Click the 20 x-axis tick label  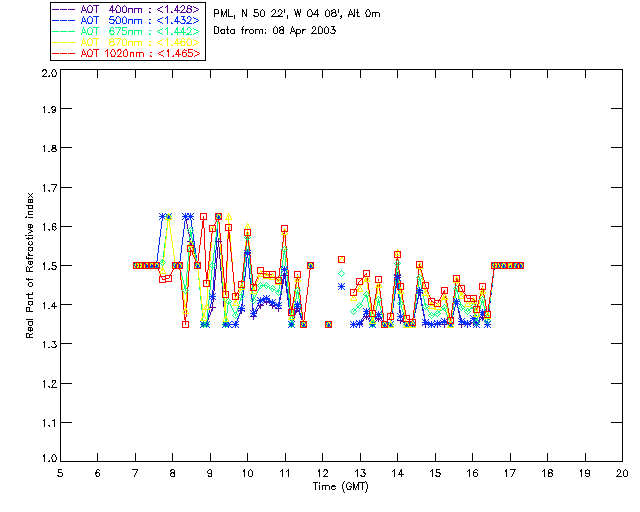point(622,473)
